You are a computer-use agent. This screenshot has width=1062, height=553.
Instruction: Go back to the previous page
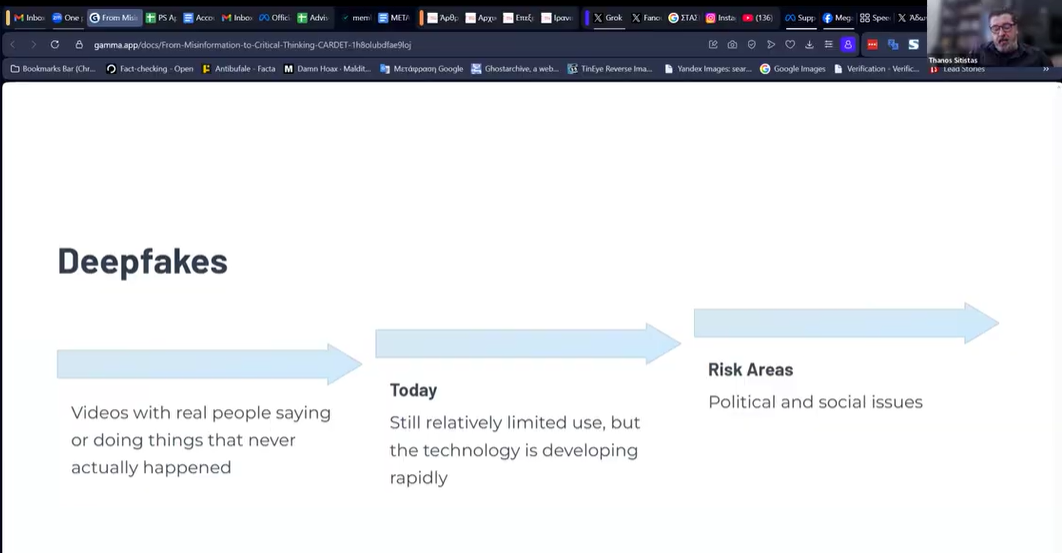[x=13, y=45]
